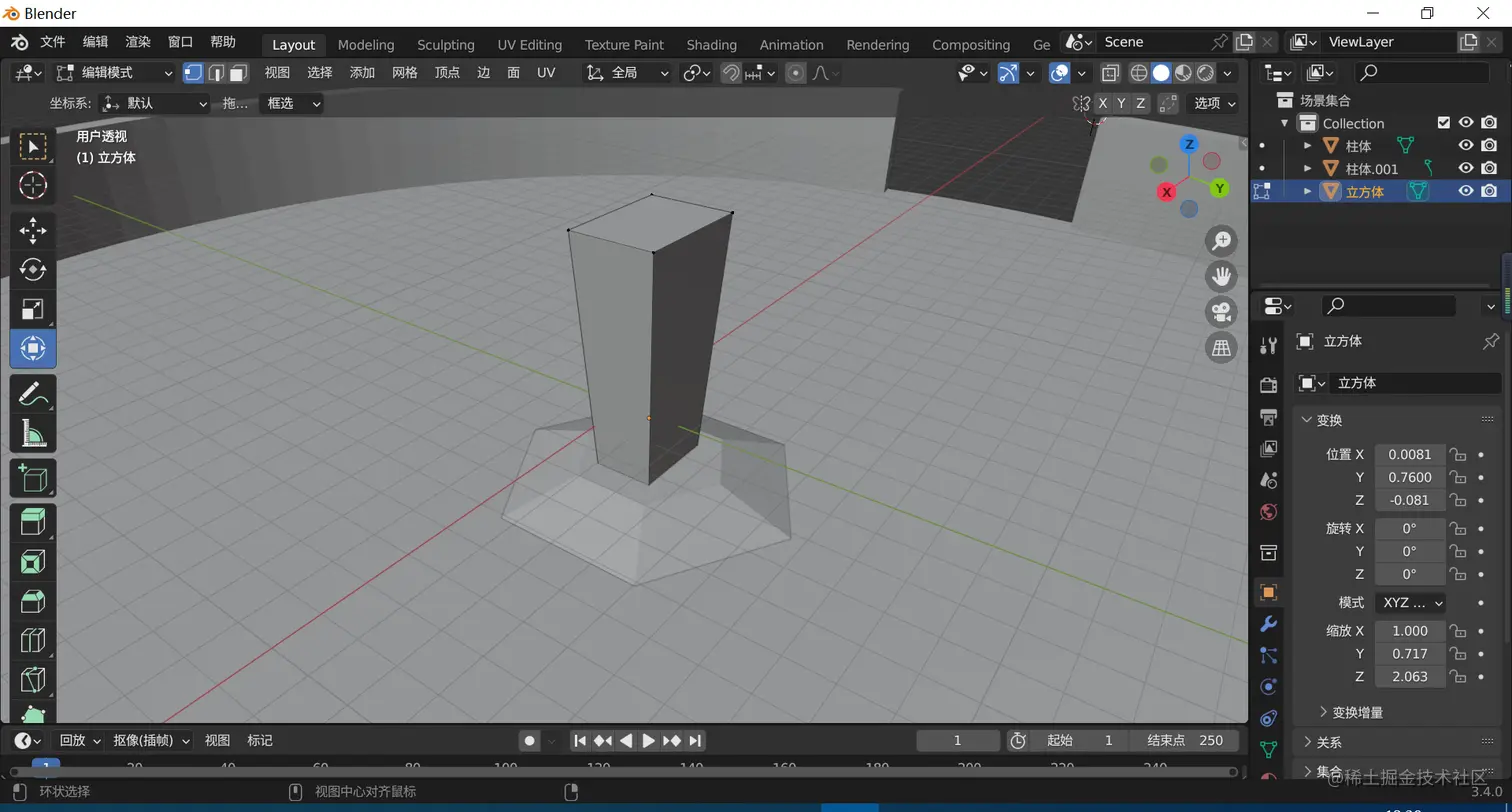Select the Measure tool
This screenshot has height=812, width=1512.
click(33, 434)
